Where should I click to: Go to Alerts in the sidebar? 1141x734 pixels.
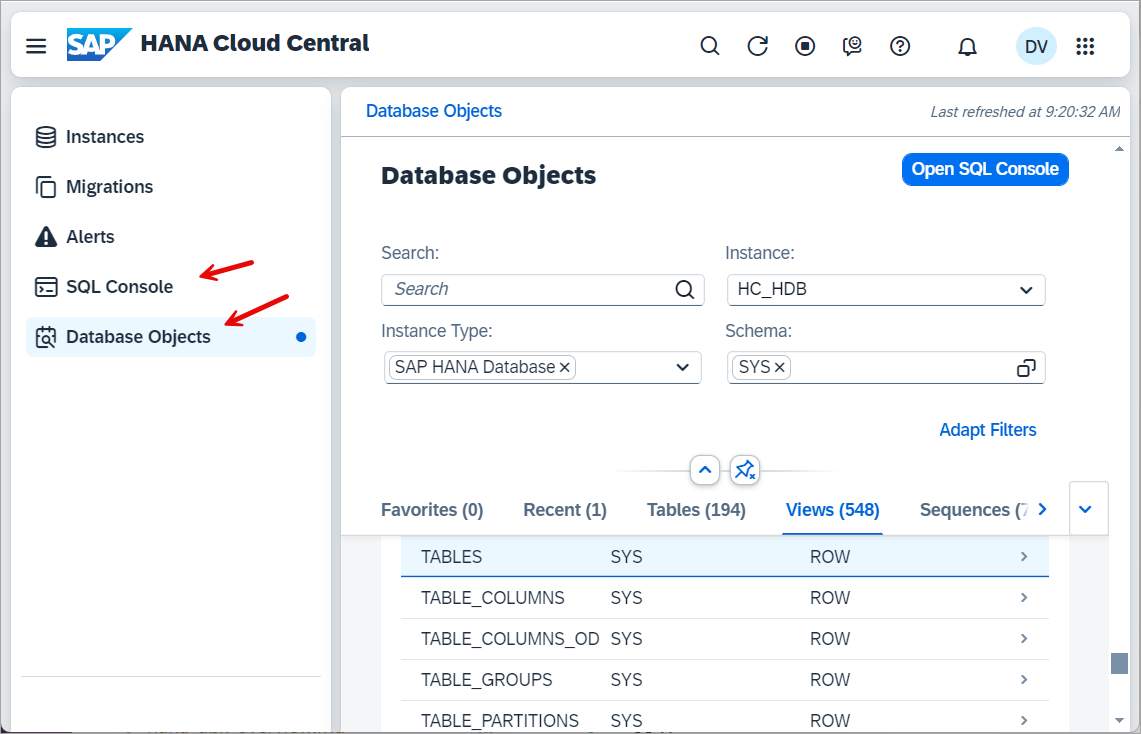pos(90,236)
